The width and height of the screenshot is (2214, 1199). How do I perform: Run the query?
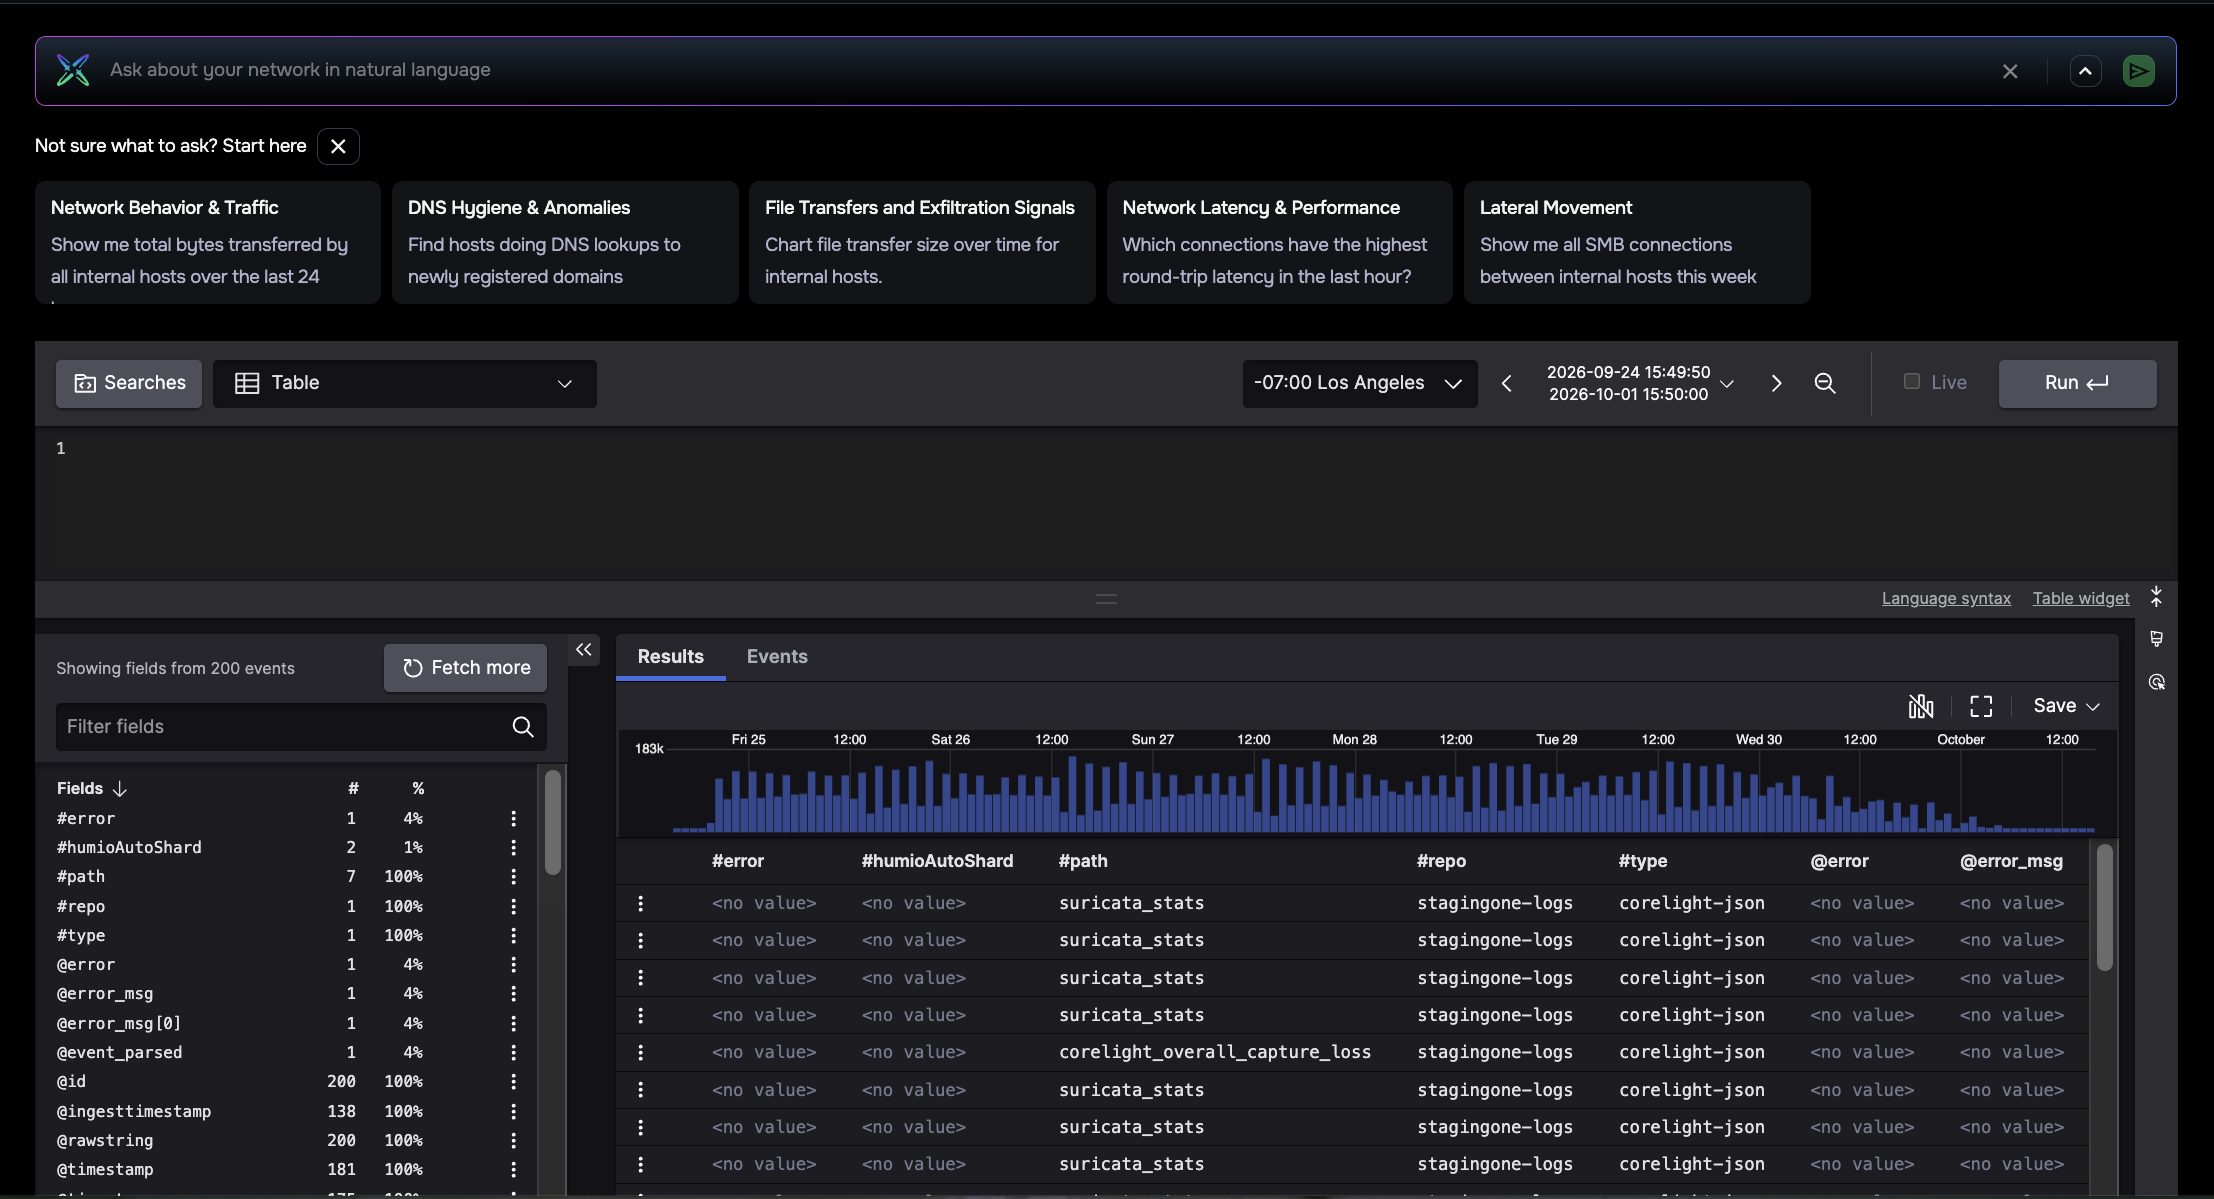coord(2077,383)
